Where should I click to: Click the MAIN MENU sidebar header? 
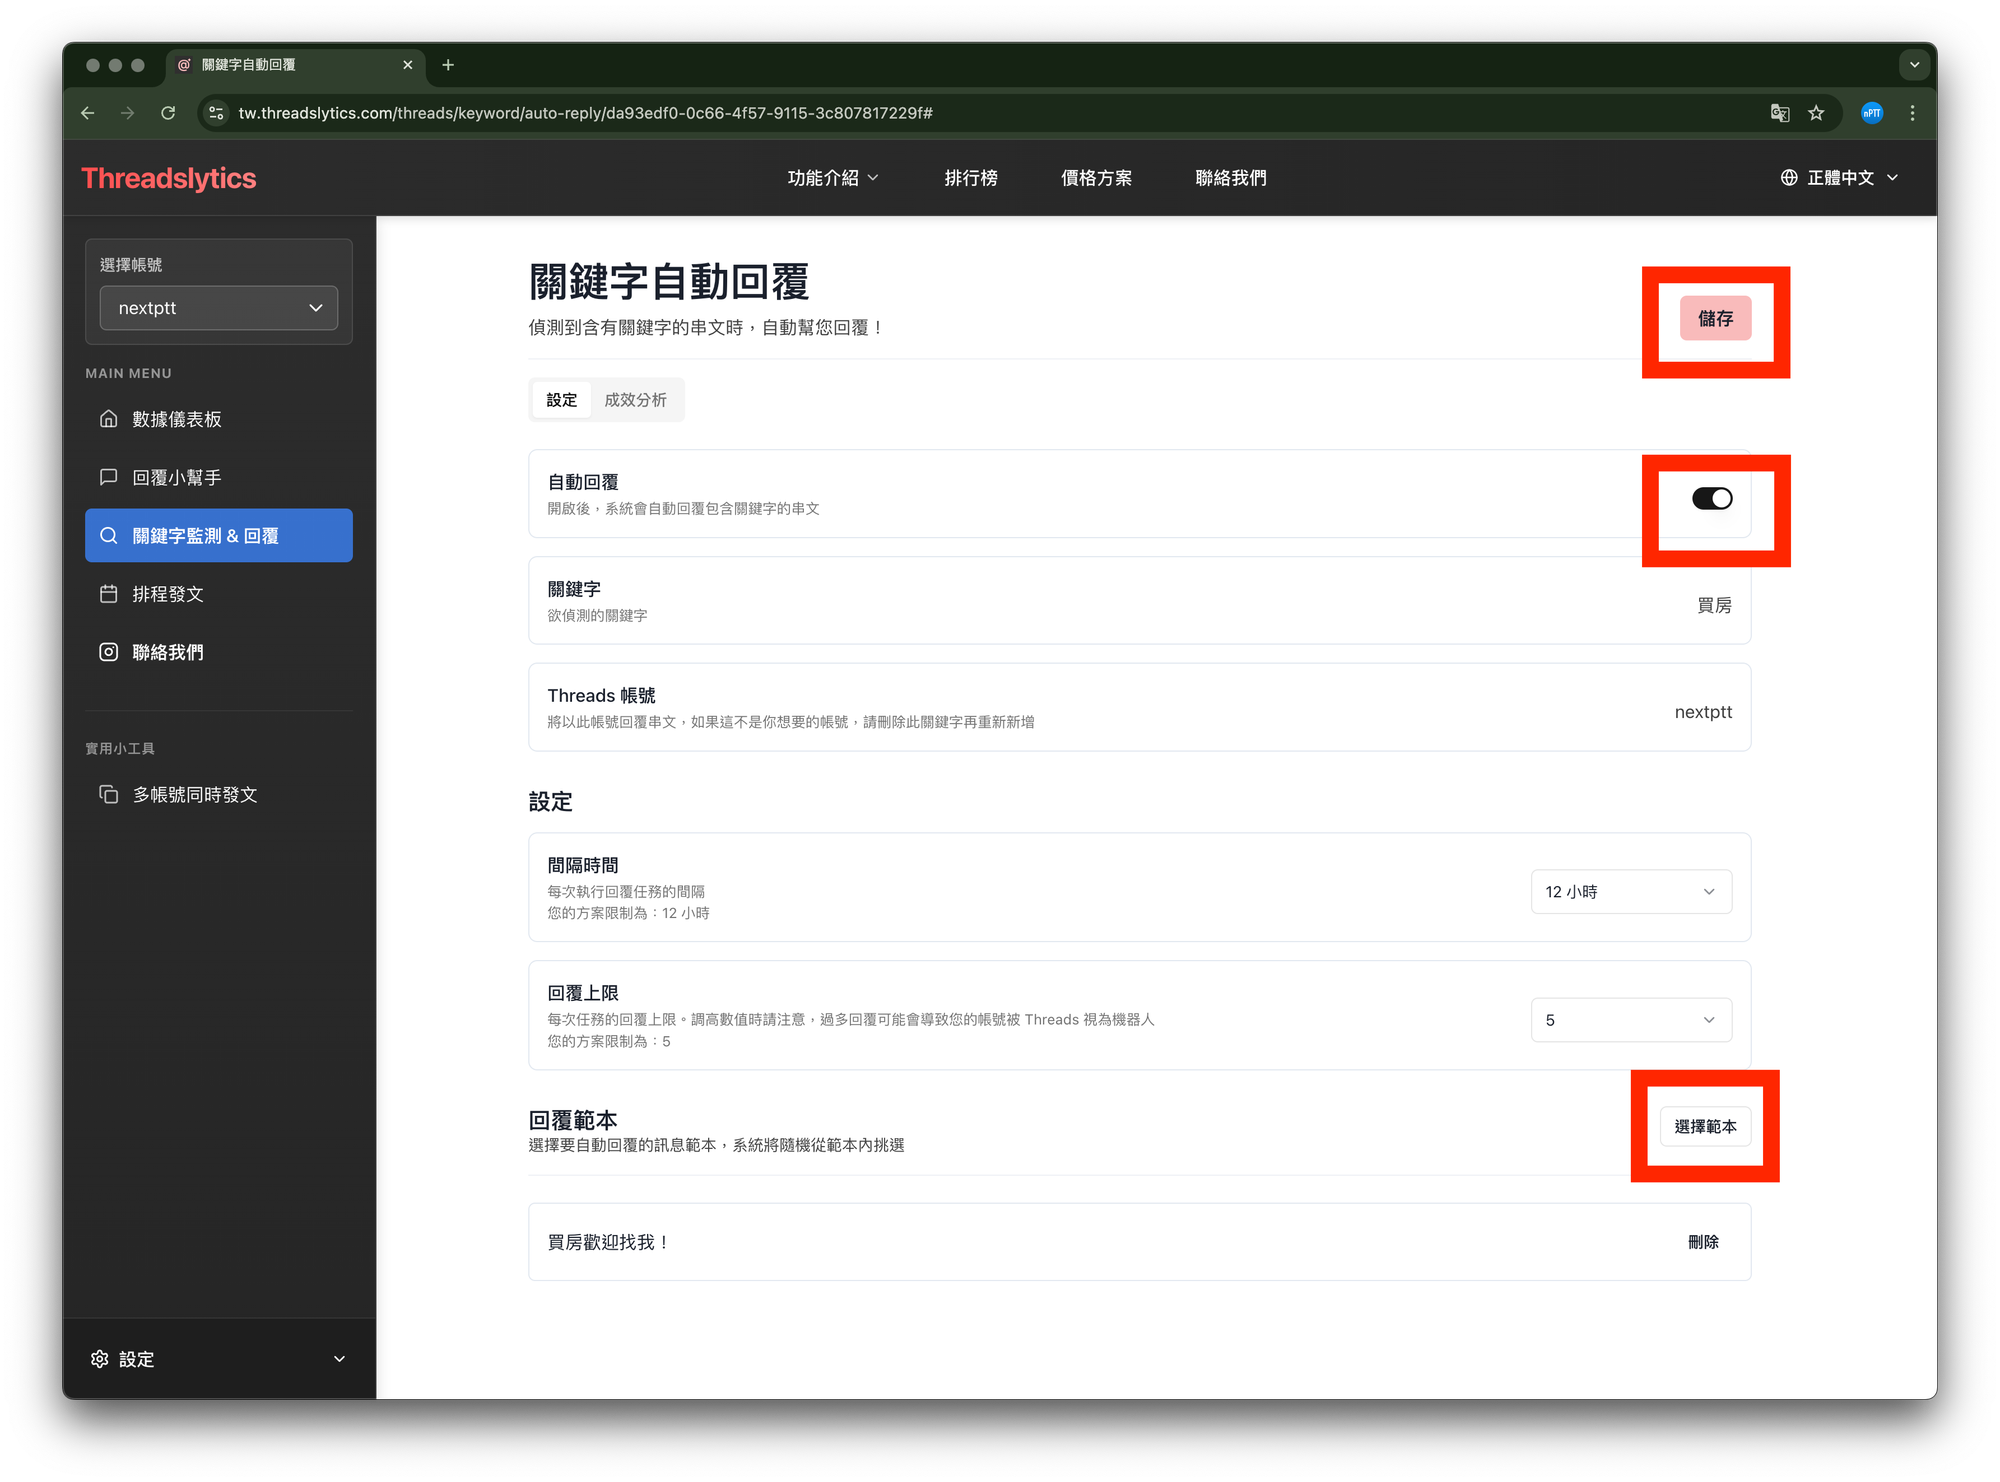pyautogui.click(x=128, y=373)
